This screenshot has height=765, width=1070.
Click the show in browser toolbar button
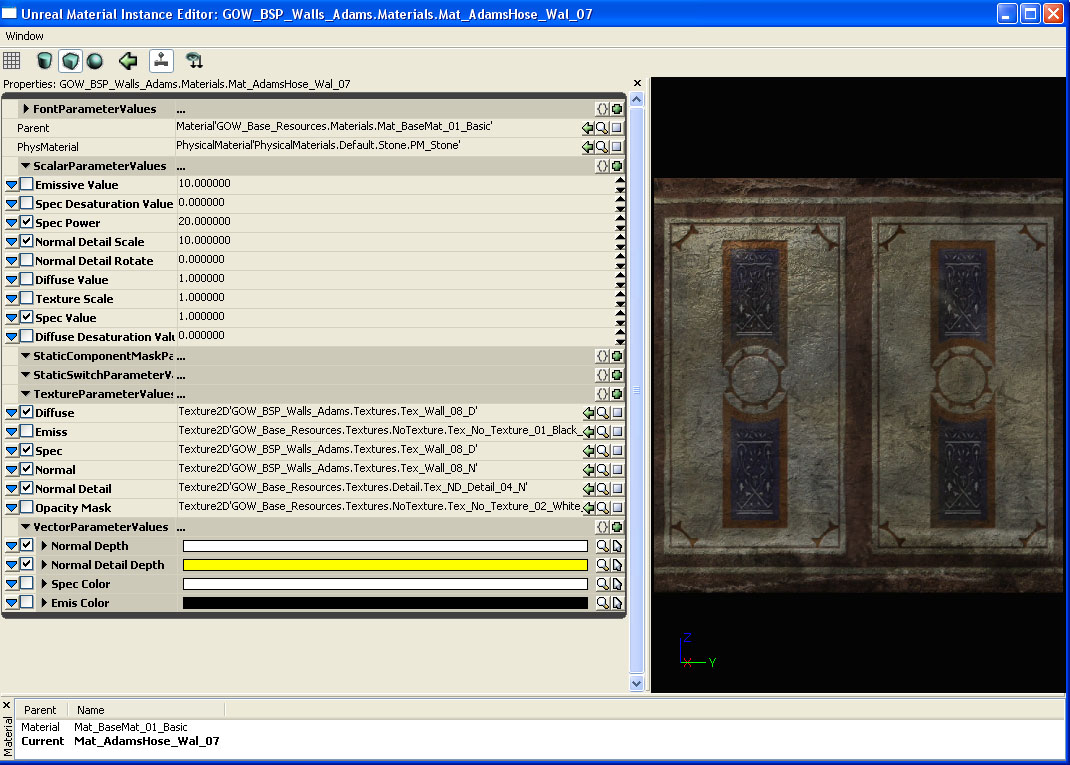(x=161, y=61)
